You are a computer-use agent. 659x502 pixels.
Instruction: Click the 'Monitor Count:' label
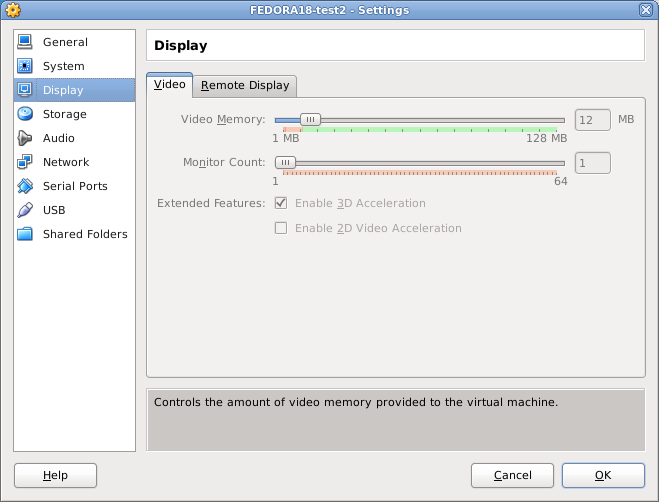(x=224, y=162)
